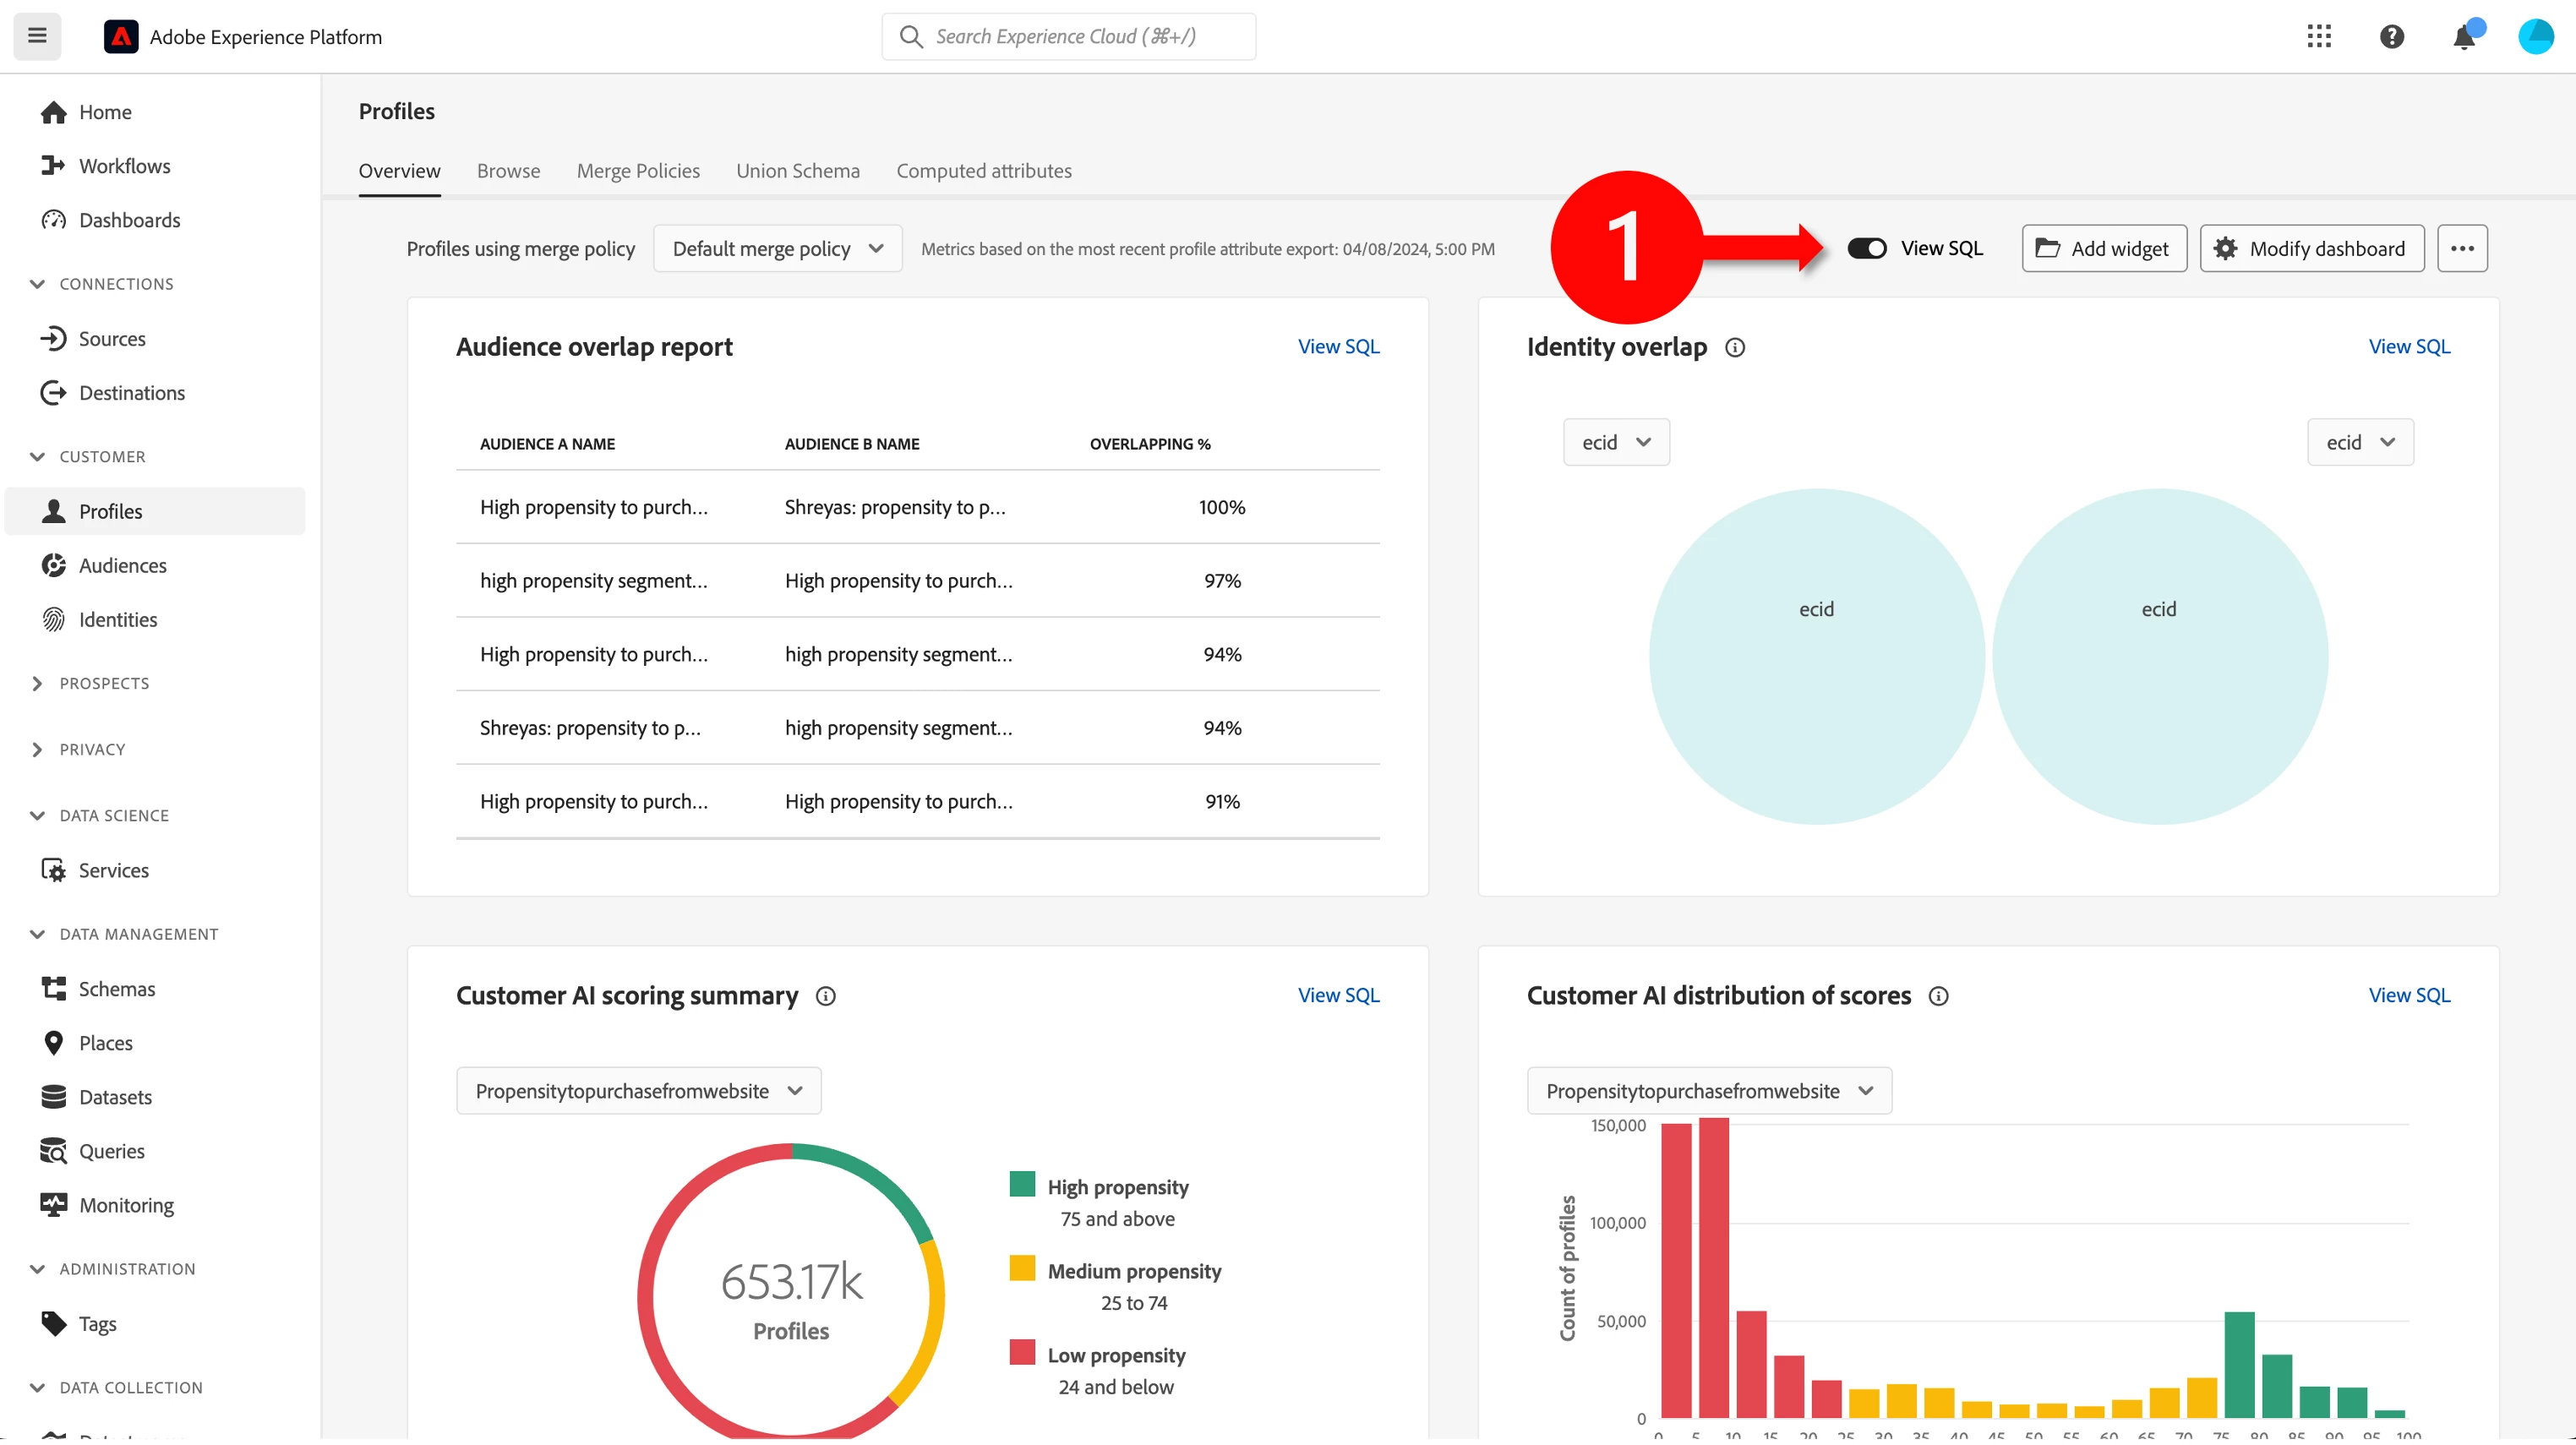Open user profile avatar

tap(2535, 37)
